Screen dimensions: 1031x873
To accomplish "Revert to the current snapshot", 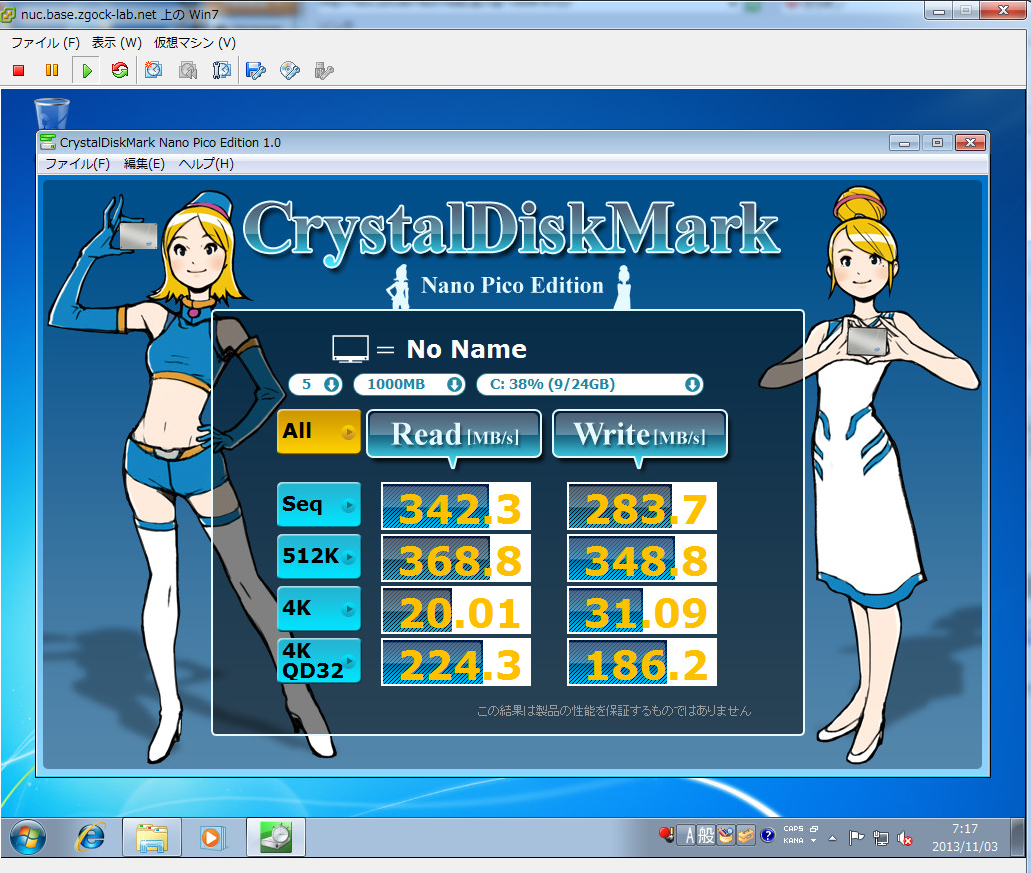I will point(188,70).
